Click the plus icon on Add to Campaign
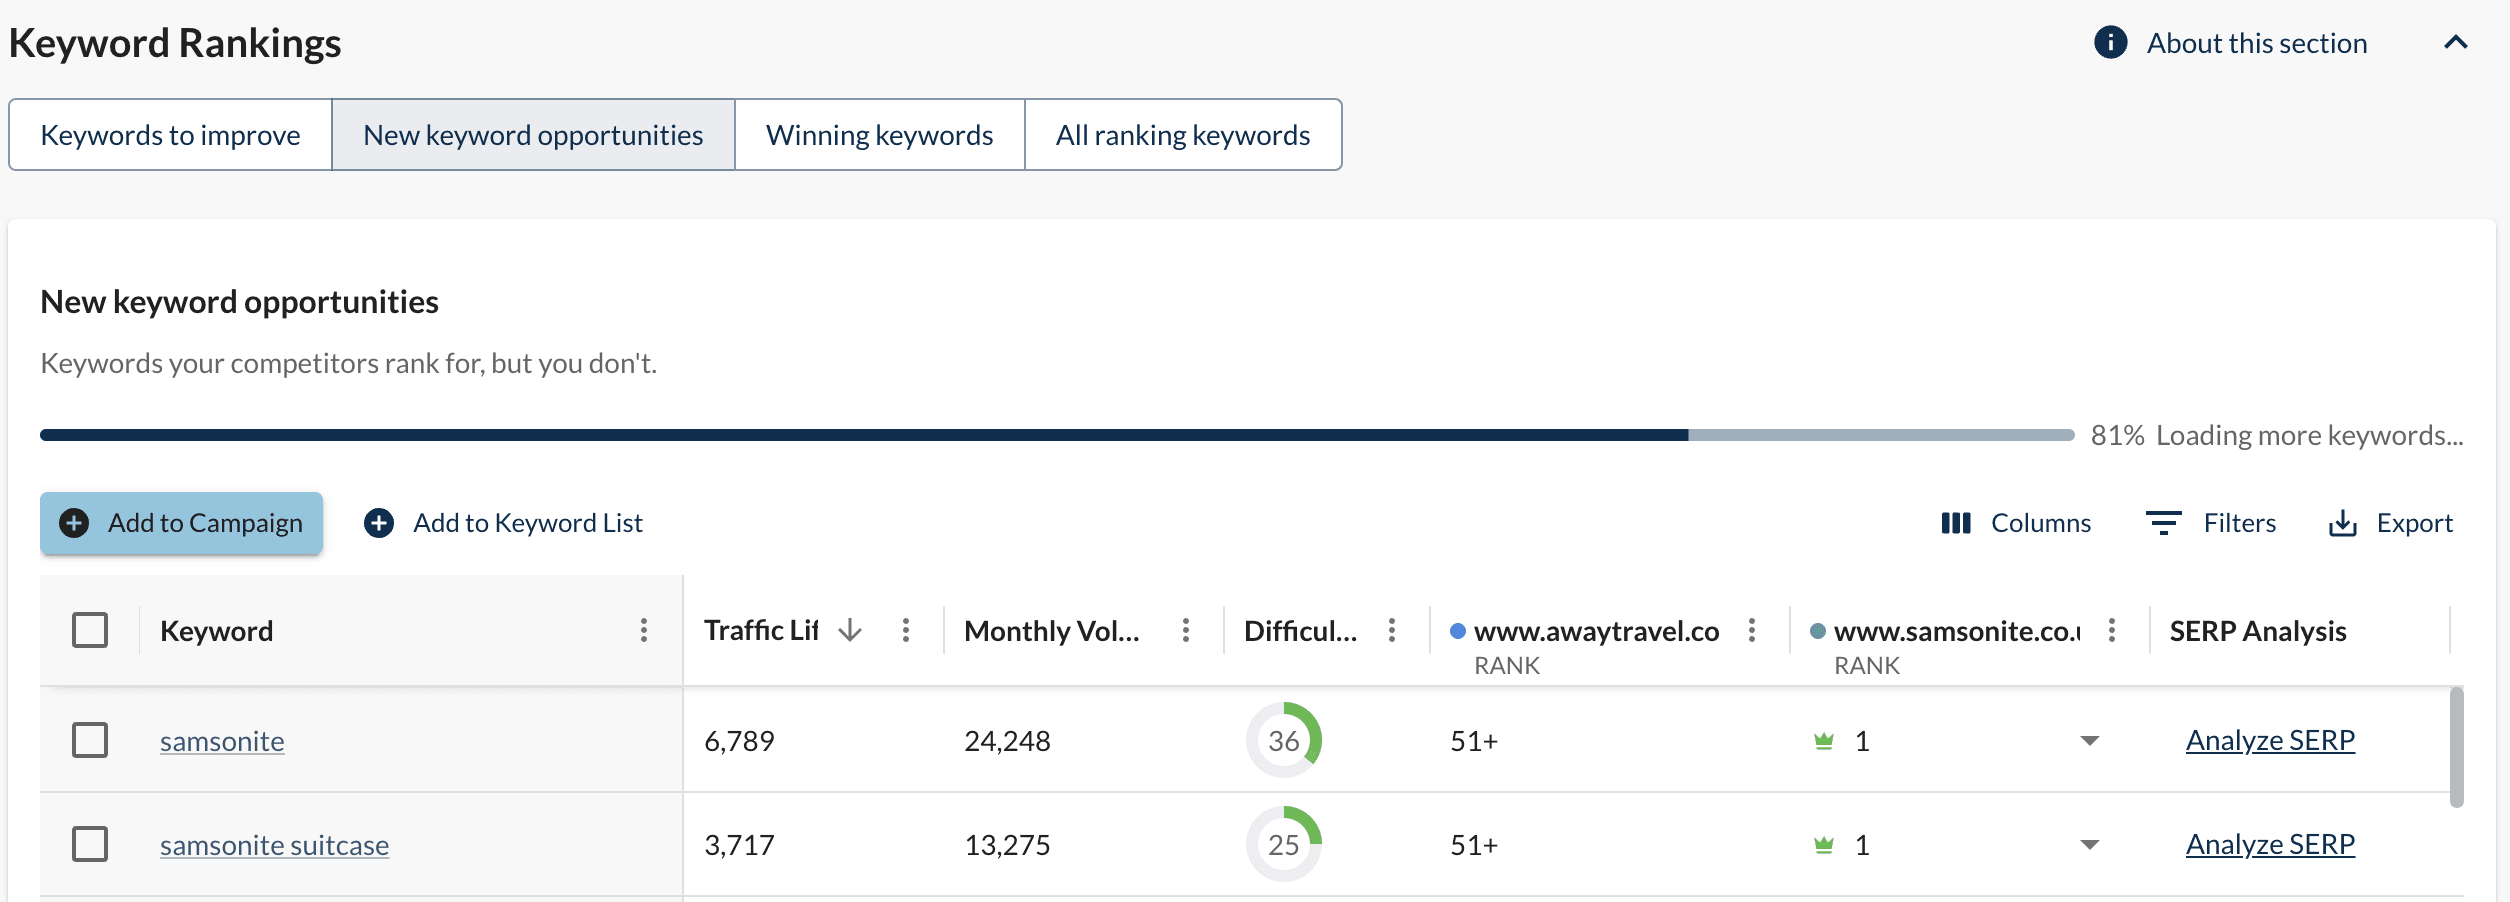The height and width of the screenshot is (902, 2510). pyautogui.click(x=73, y=522)
